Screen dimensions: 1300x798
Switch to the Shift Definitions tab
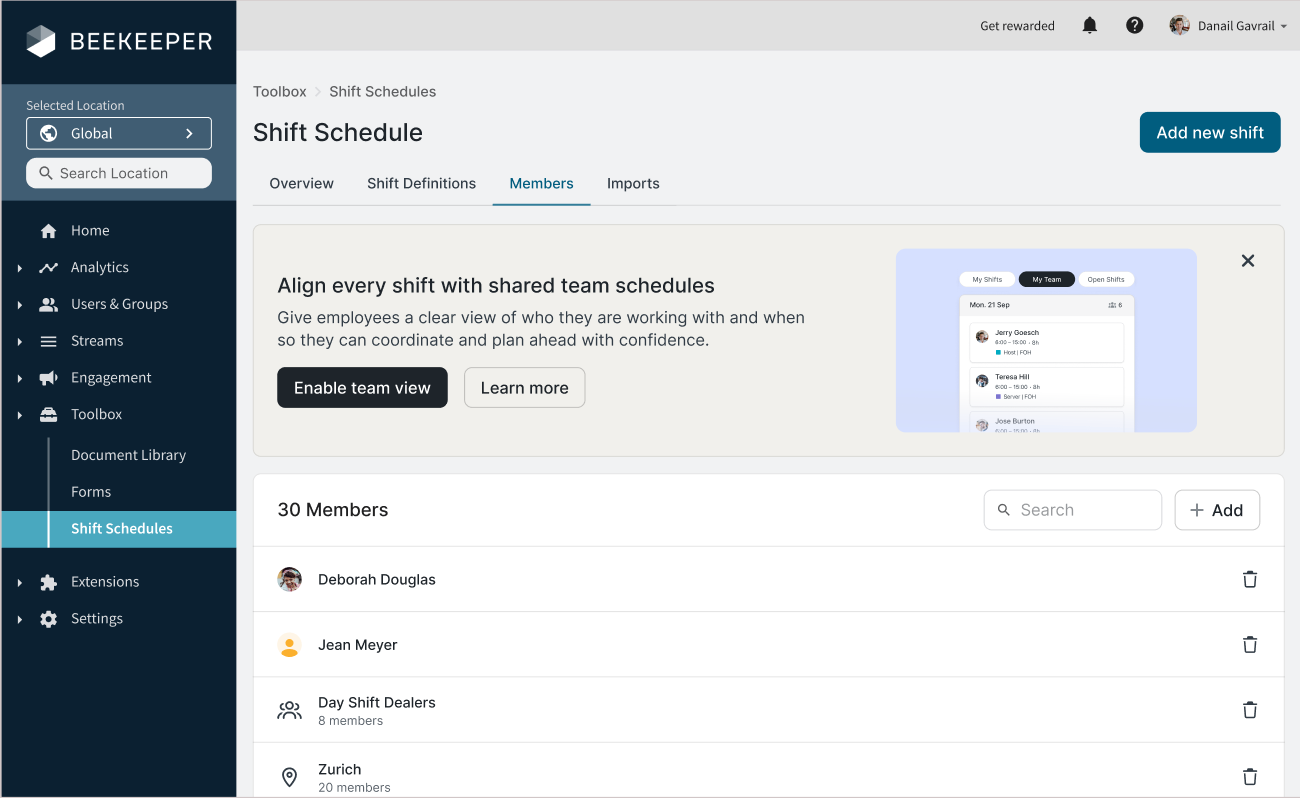[421, 184]
